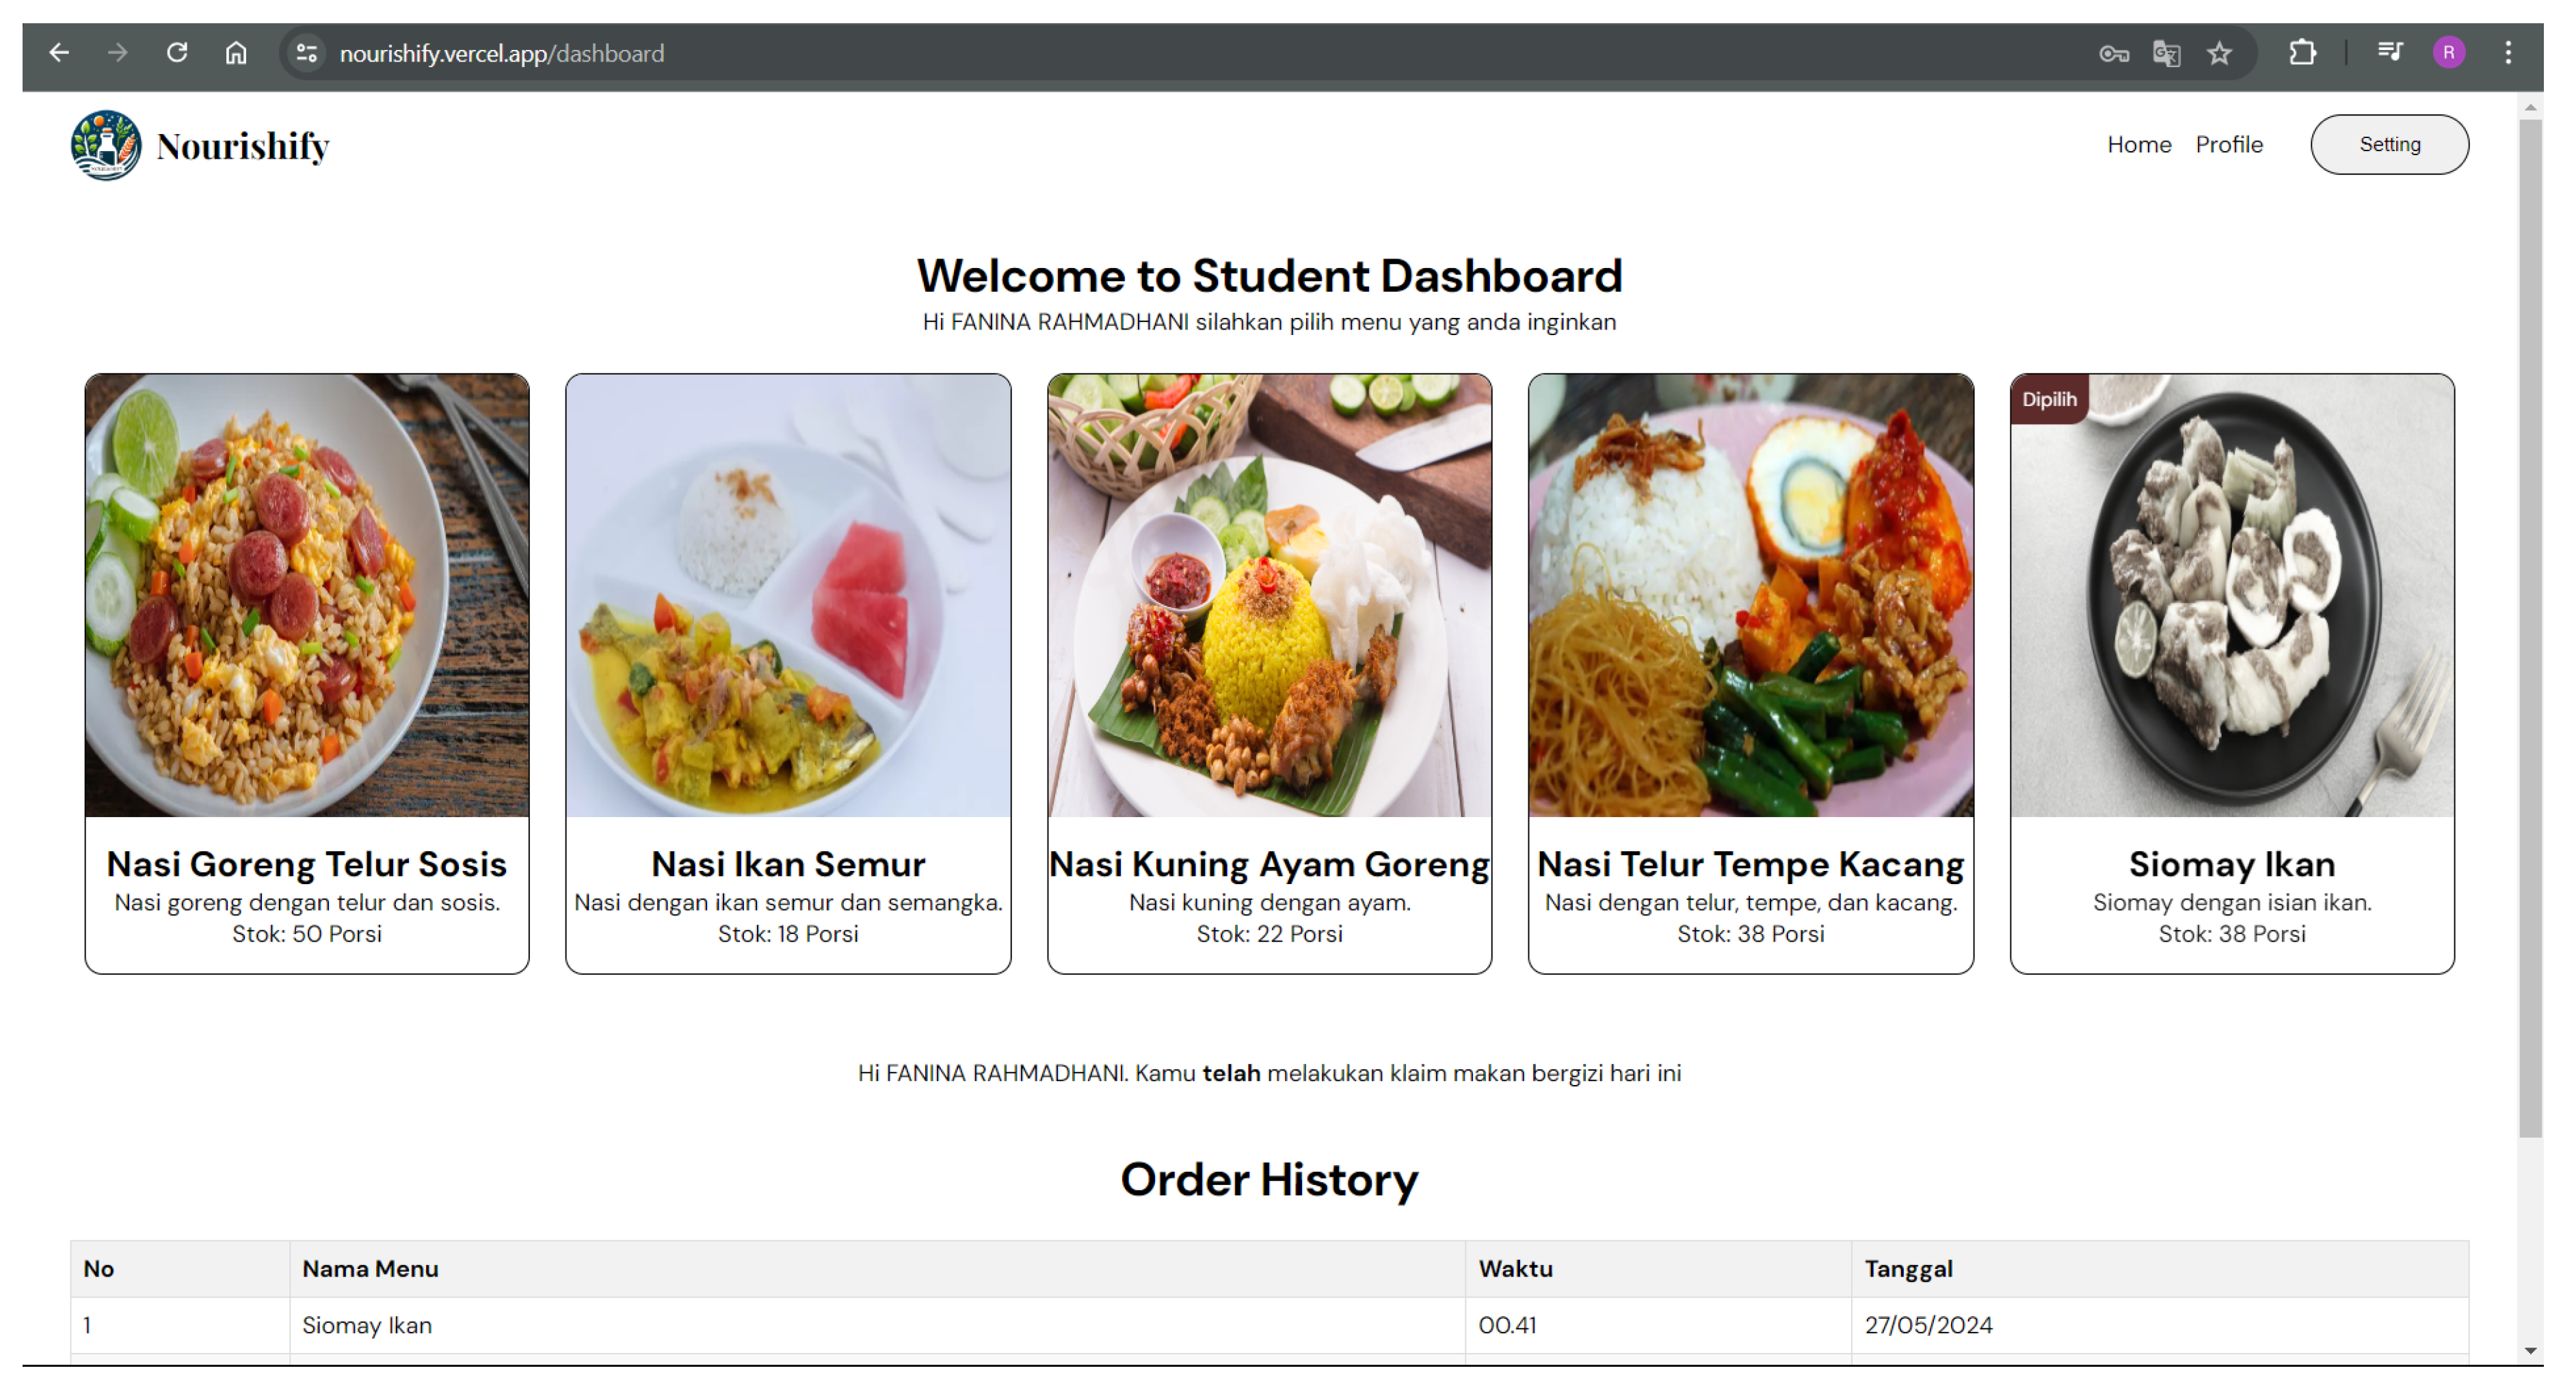Open the media playback controls icon

[2390, 53]
